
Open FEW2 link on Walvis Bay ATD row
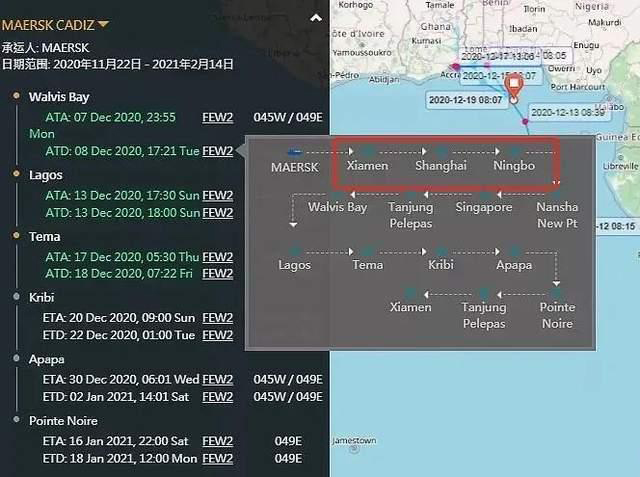tap(218, 151)
